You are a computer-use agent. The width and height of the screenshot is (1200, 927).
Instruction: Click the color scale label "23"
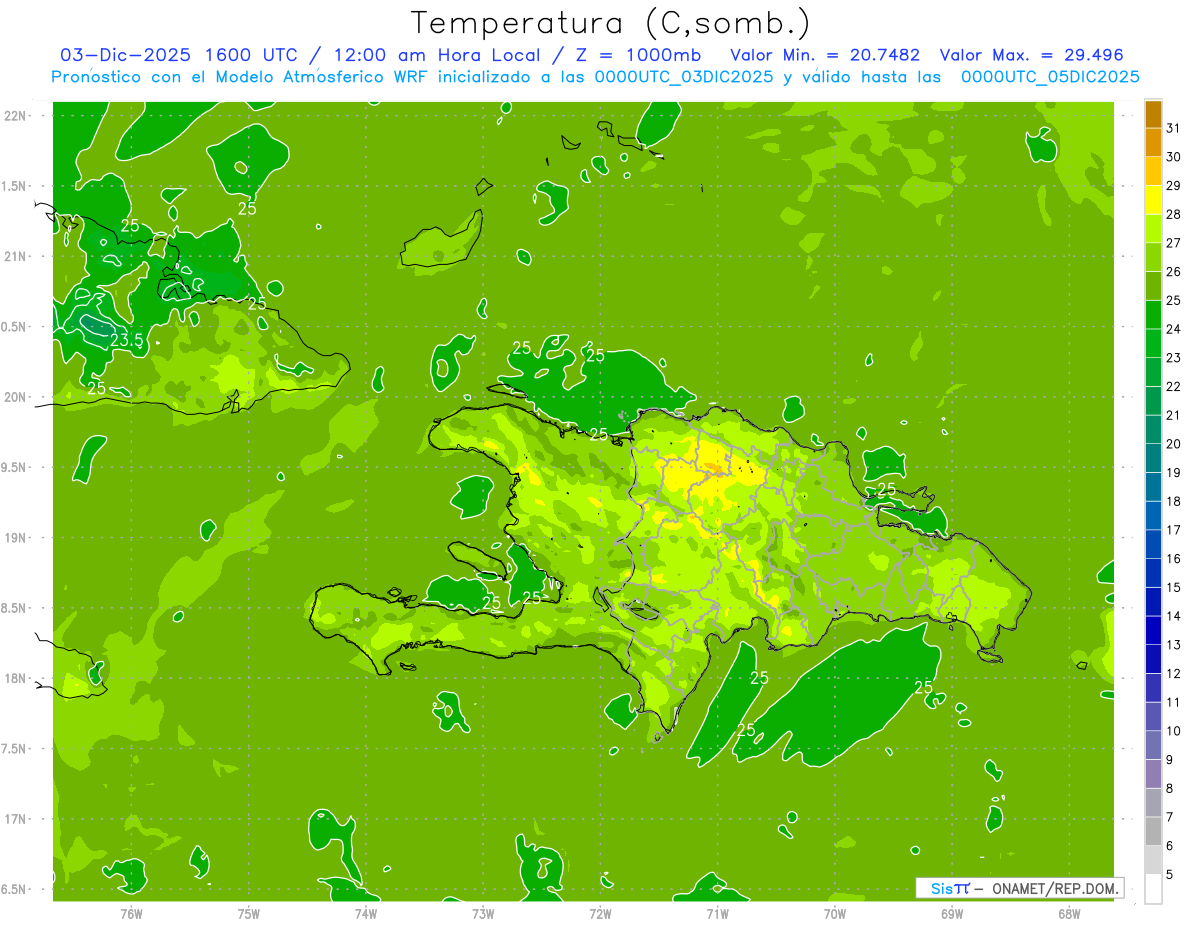[x=1173, y=358]
